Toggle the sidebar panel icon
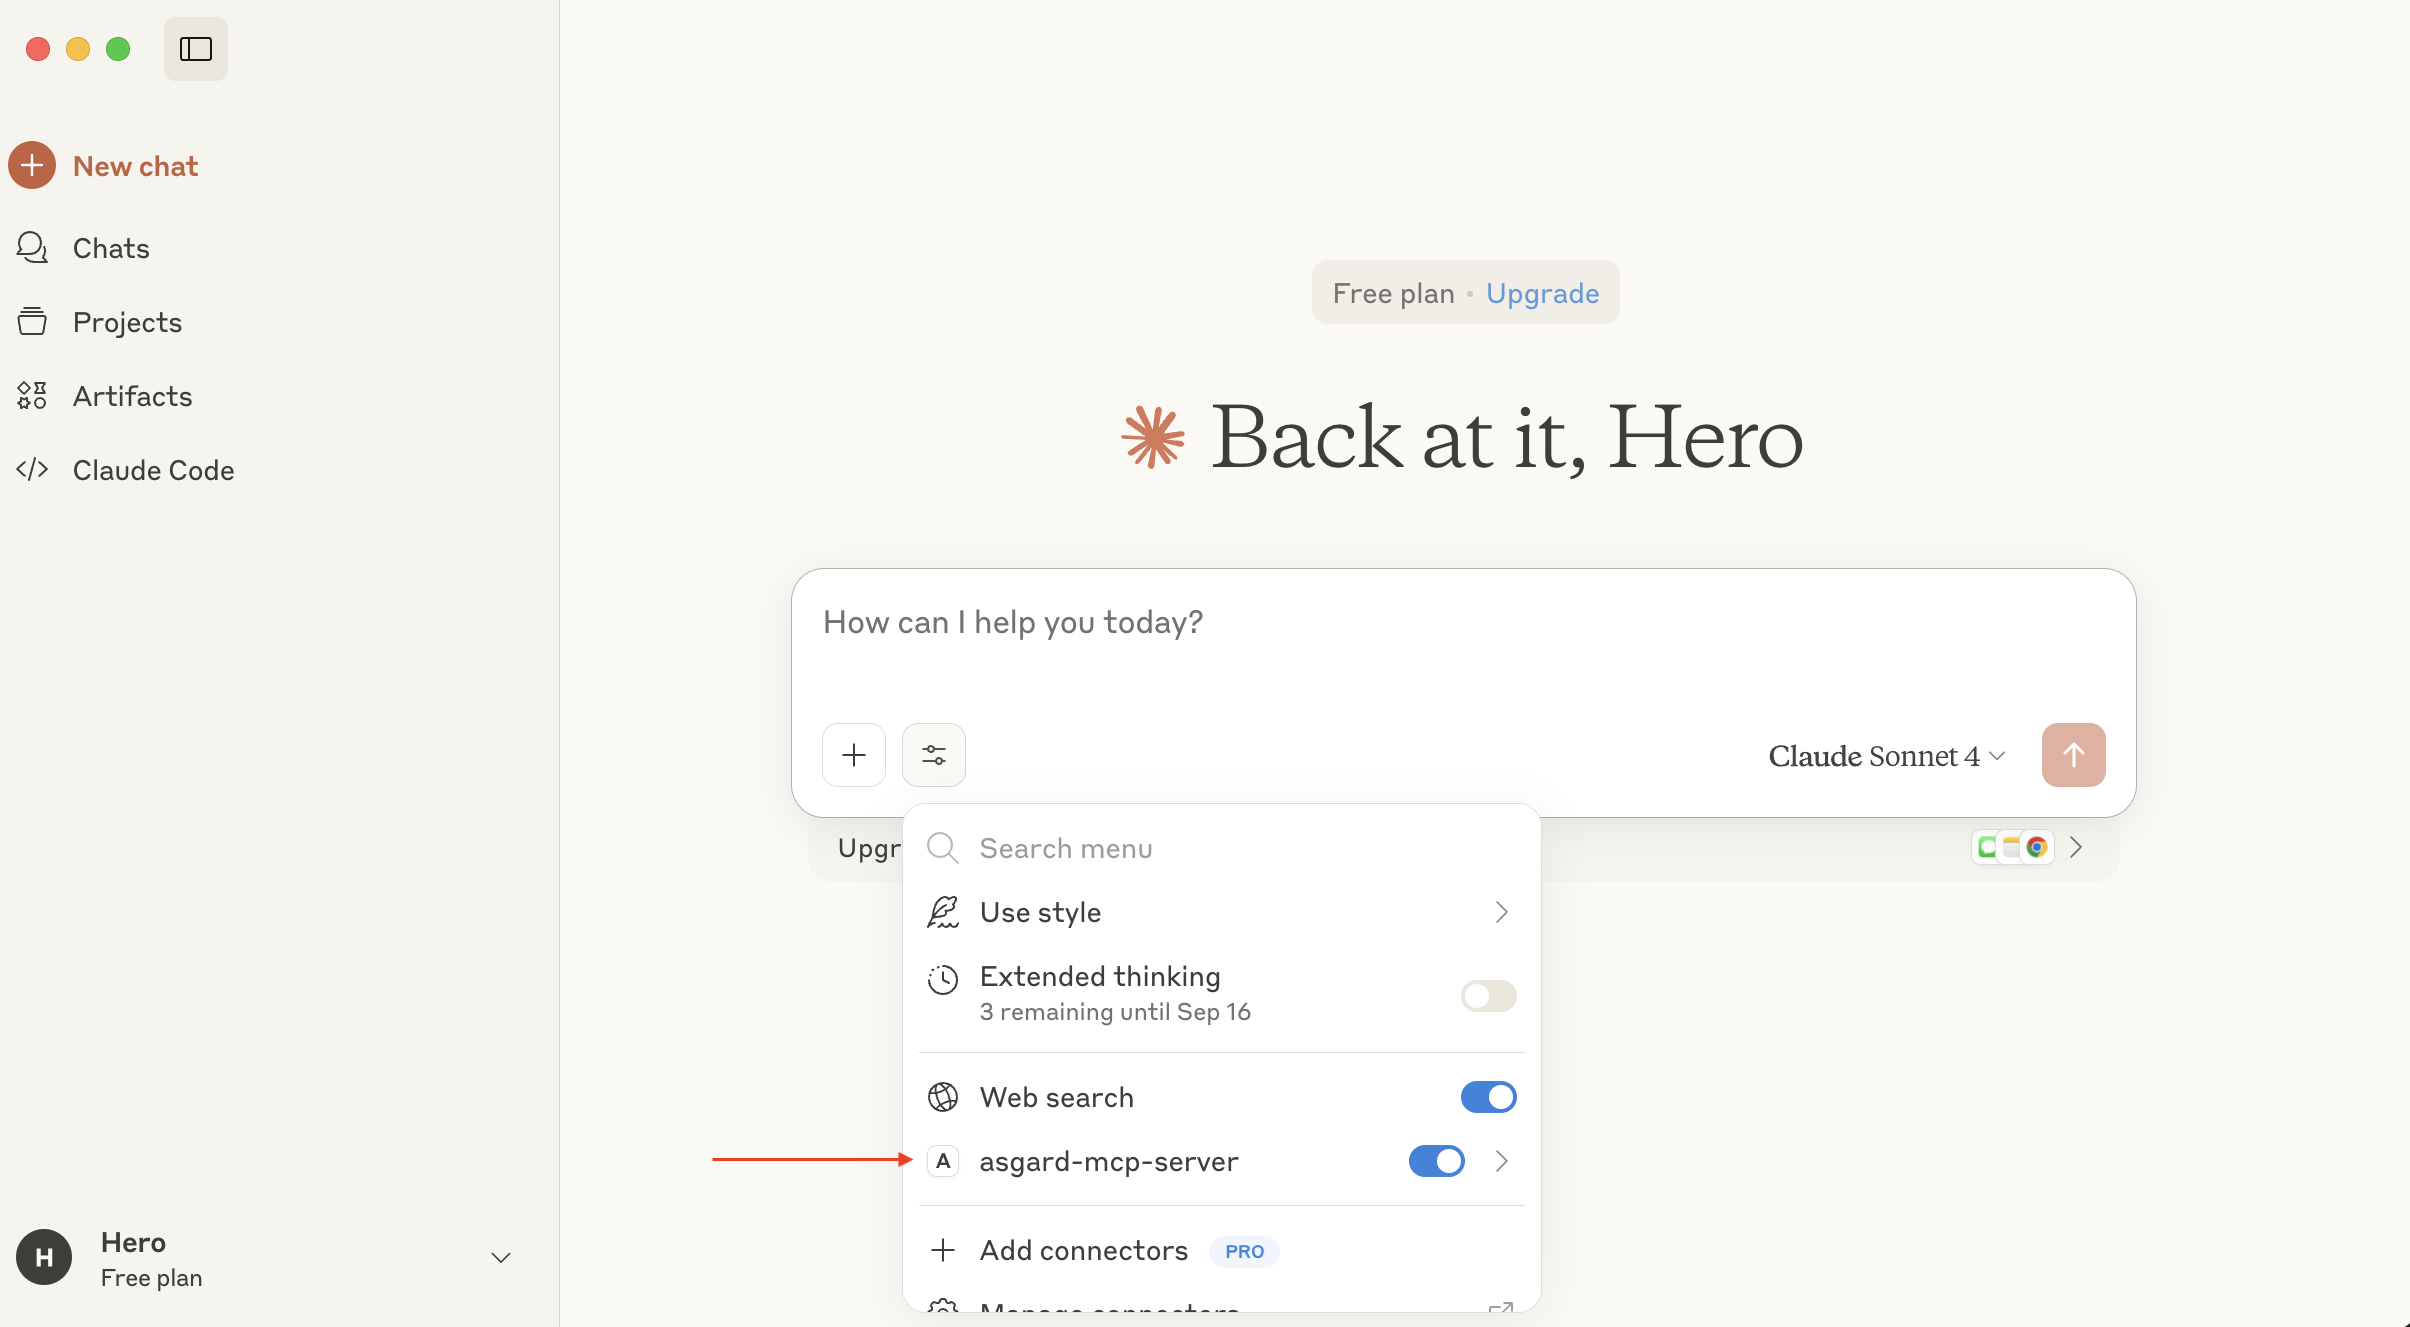This screenshot has width=2410, height=1327. 196,49
